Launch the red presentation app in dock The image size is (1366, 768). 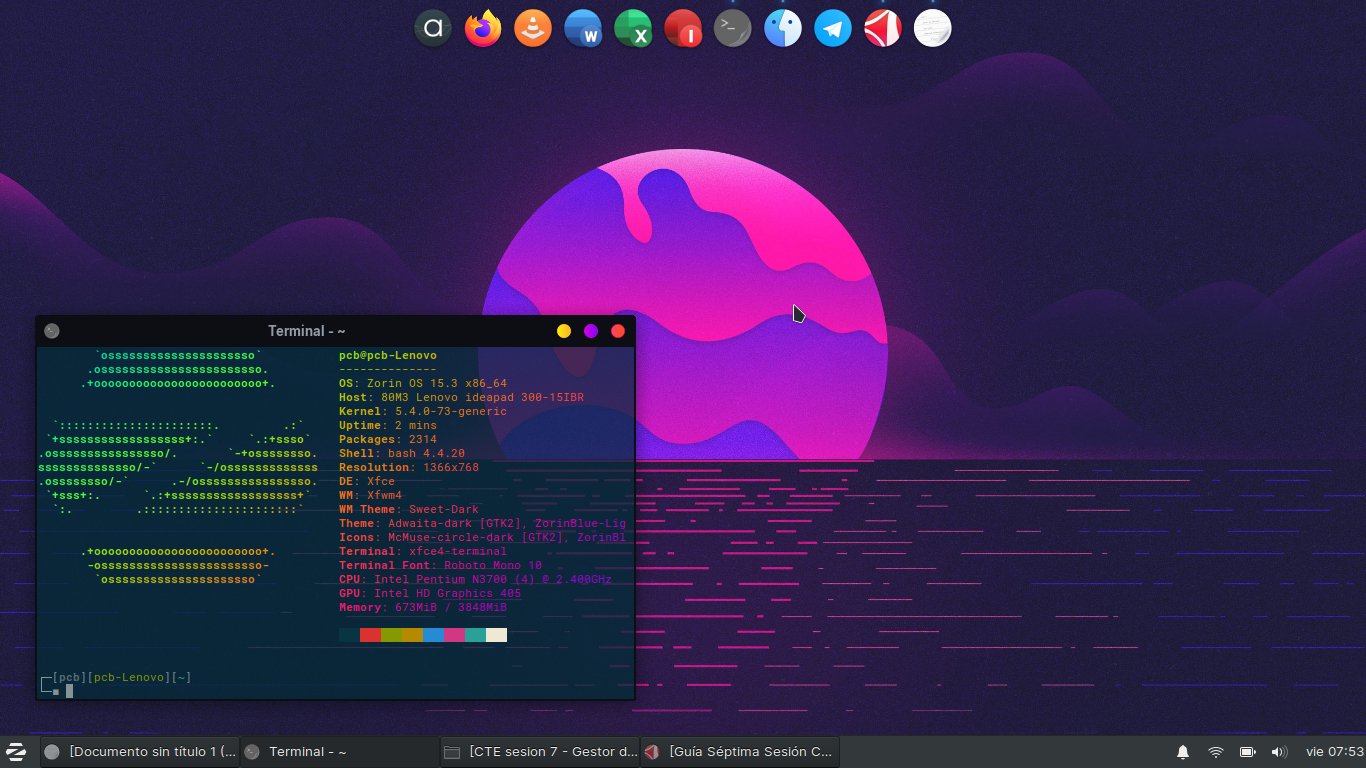[683, 29]
